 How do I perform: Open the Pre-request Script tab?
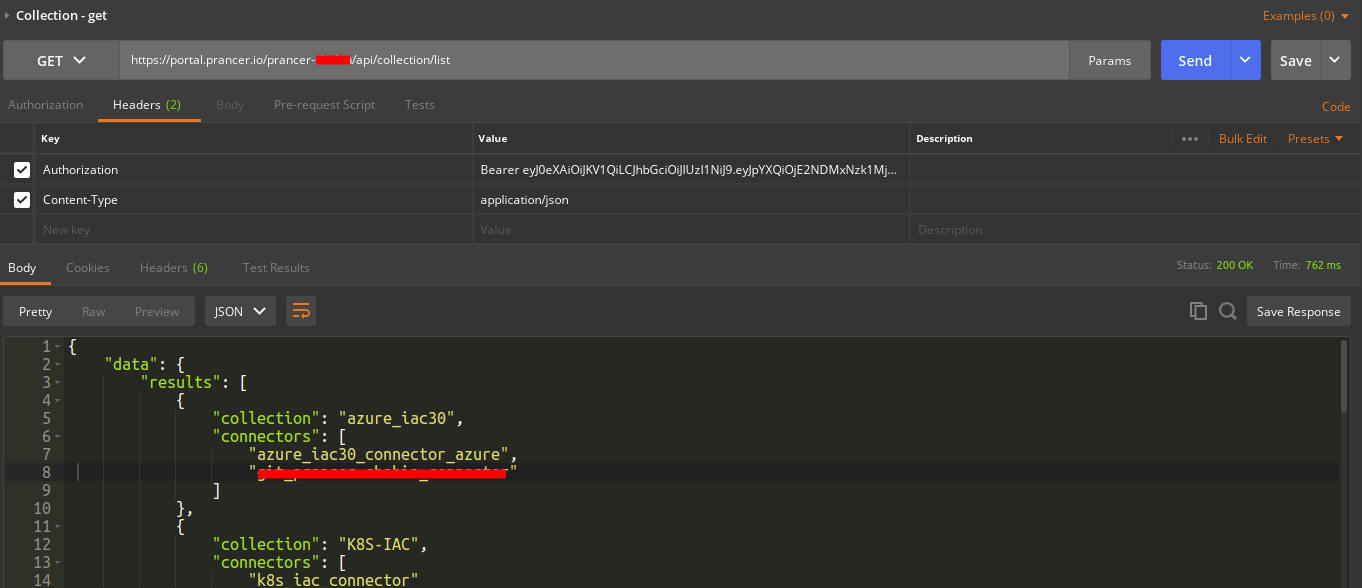(x=324, y=105)
